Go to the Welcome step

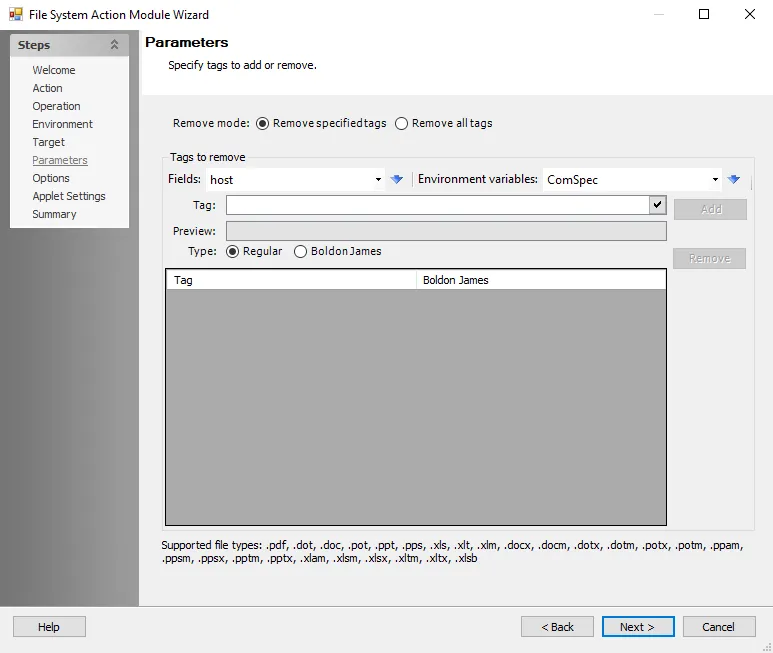coord(54,70)
